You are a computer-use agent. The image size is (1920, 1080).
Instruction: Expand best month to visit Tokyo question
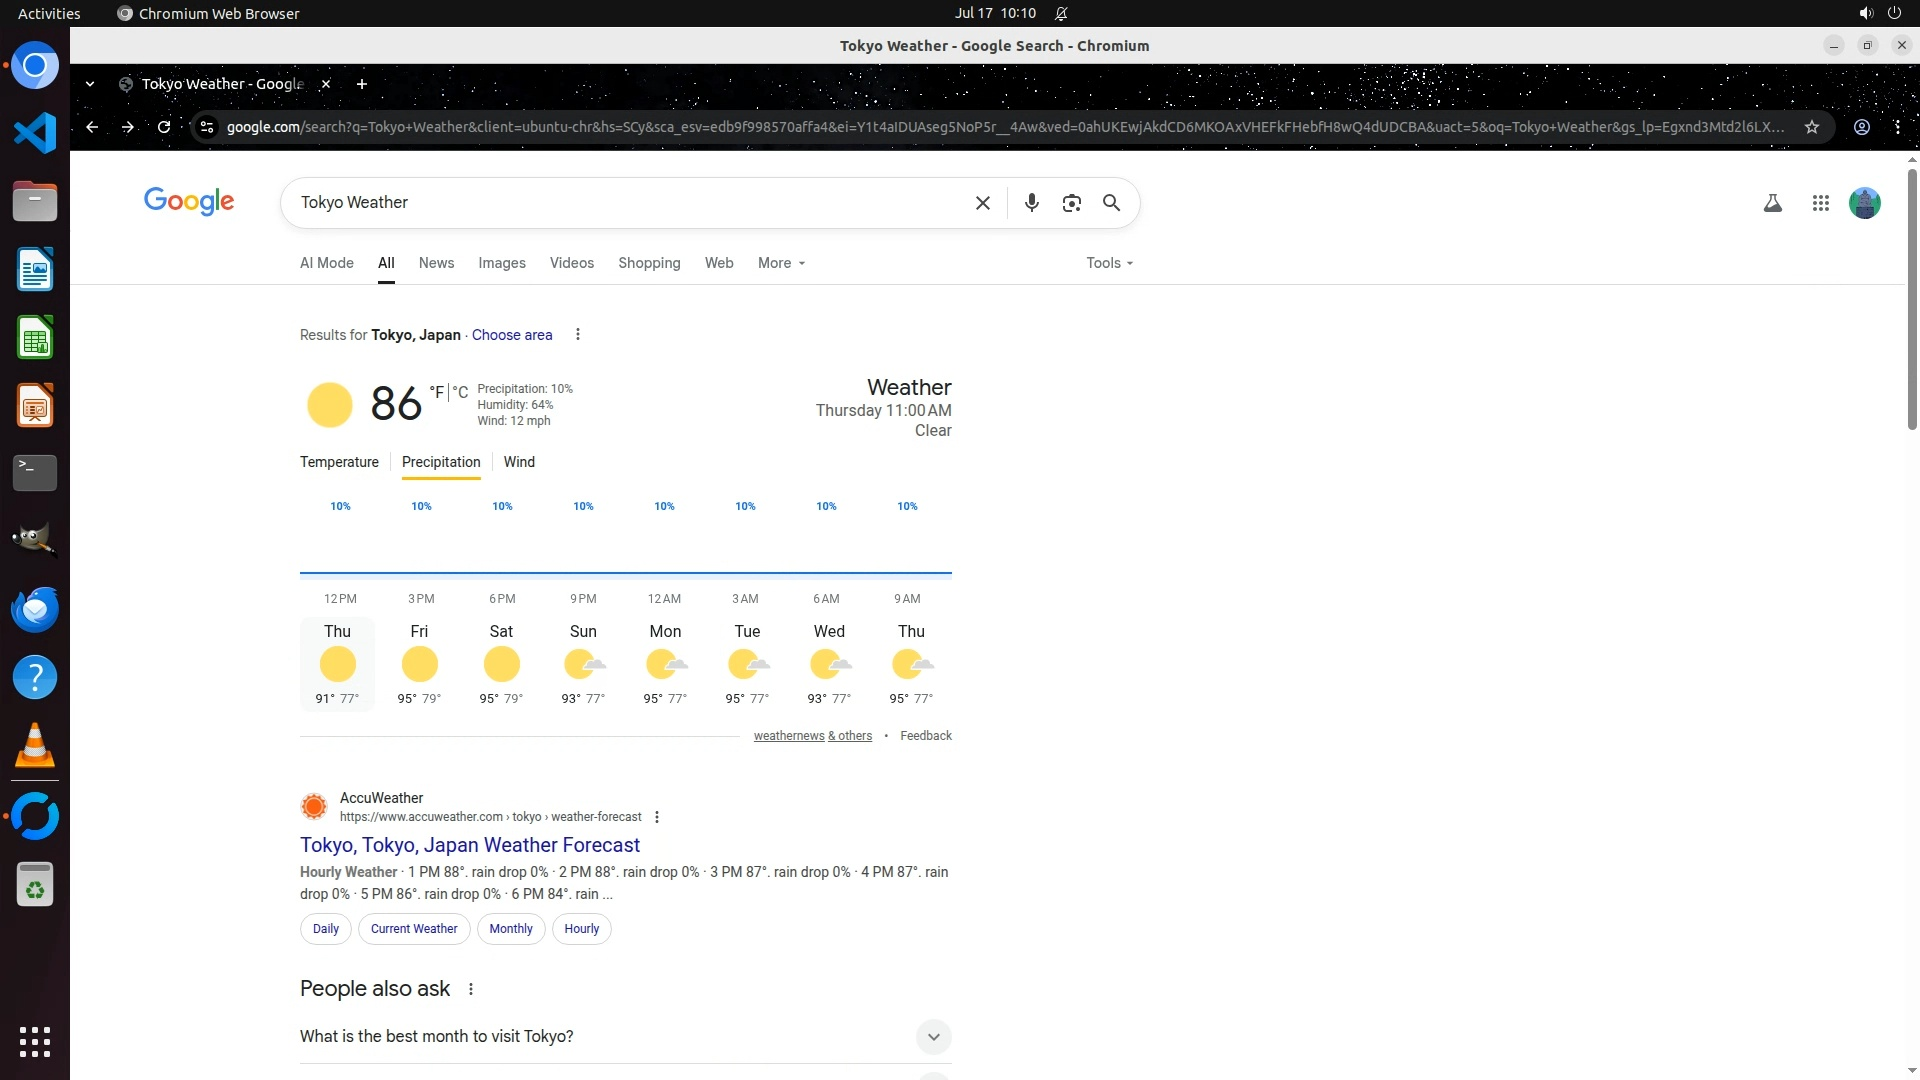932,1036
